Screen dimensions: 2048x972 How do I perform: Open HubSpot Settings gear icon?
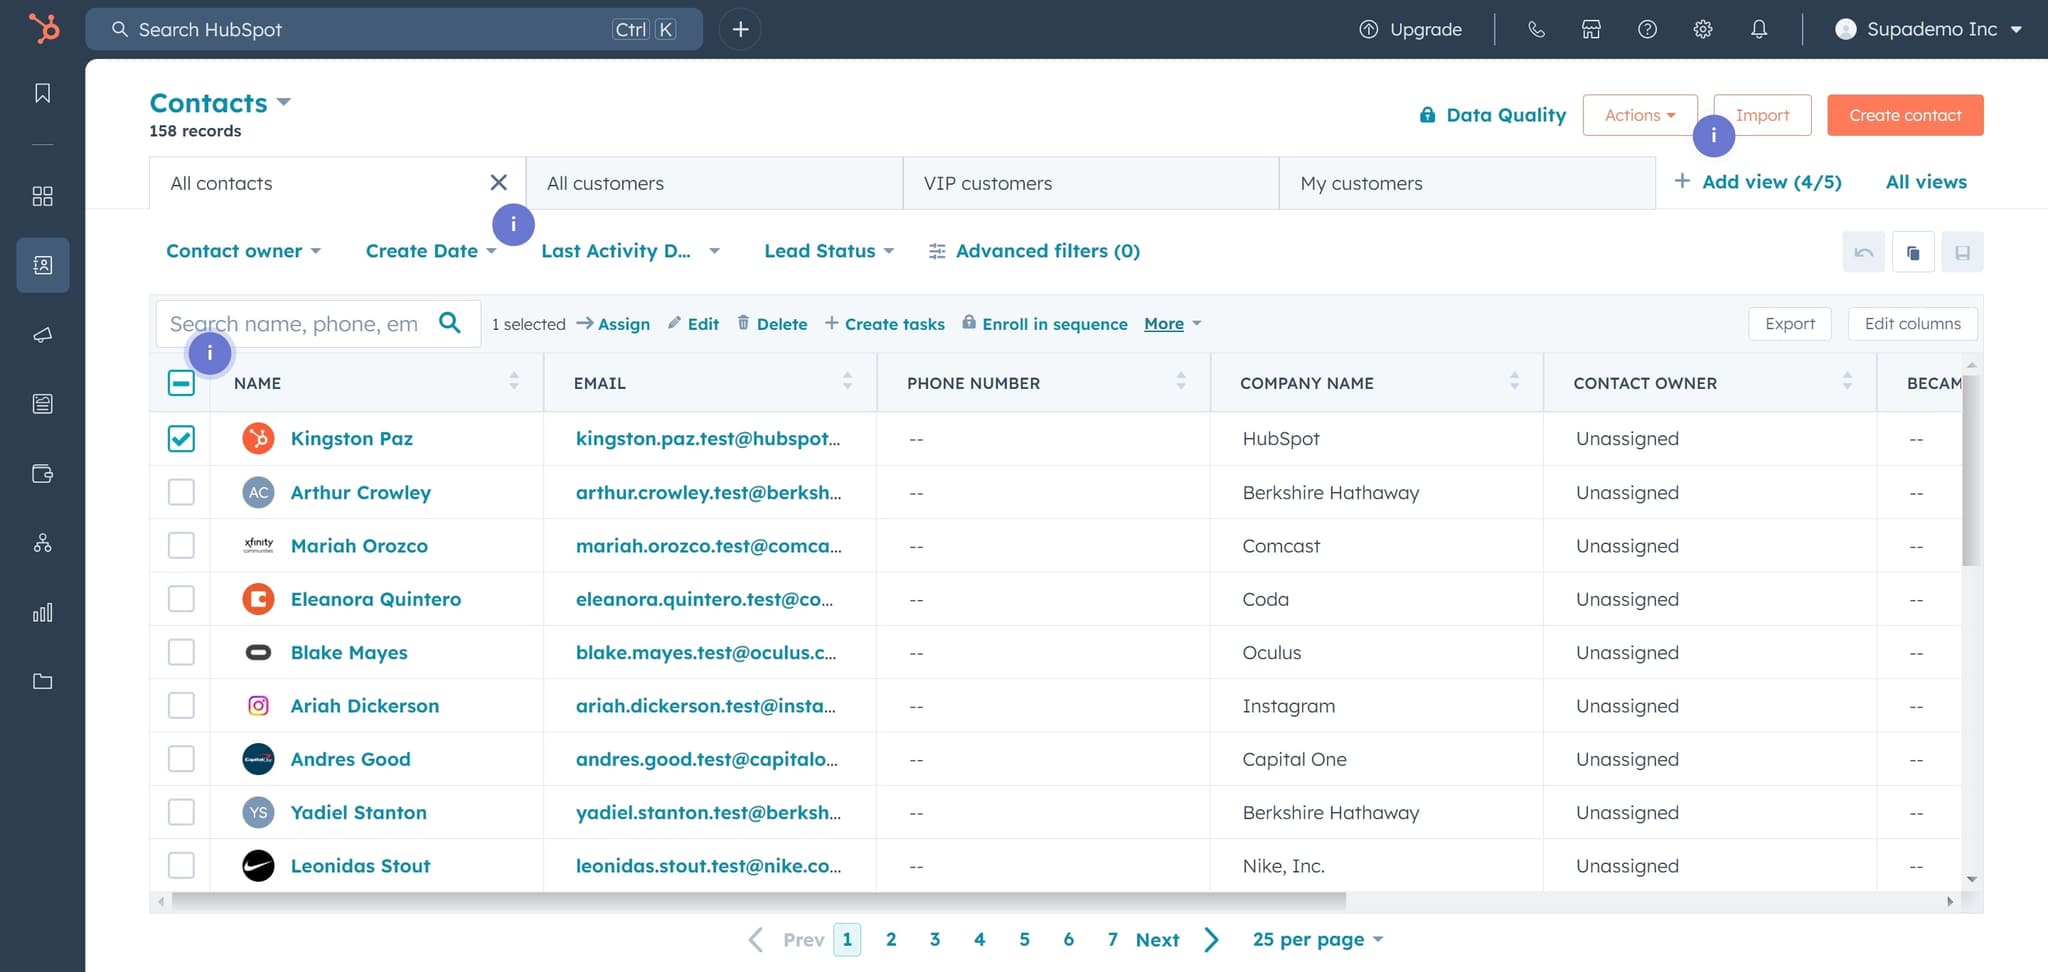(1703, 29)
